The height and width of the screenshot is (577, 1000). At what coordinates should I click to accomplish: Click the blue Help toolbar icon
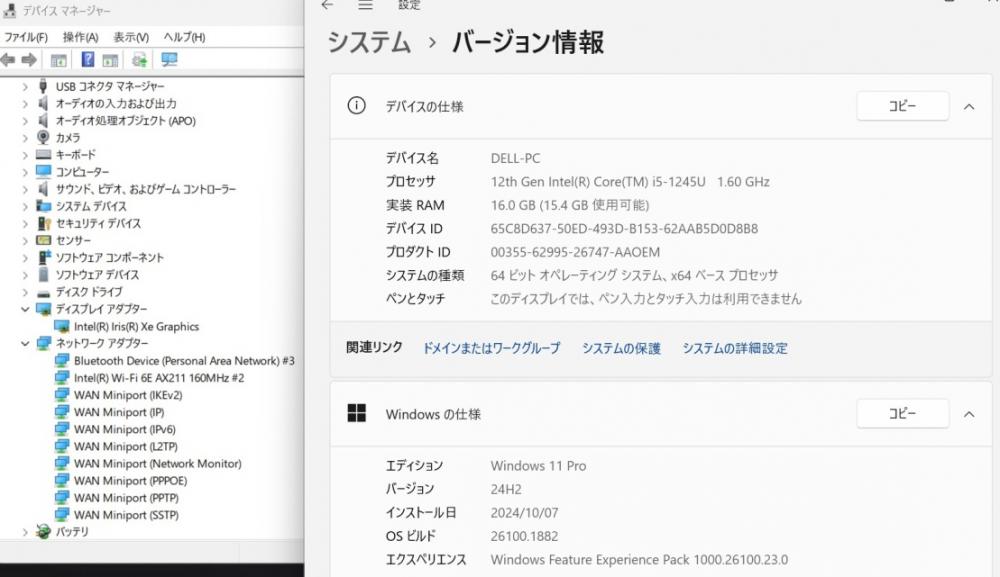point(87,60)
